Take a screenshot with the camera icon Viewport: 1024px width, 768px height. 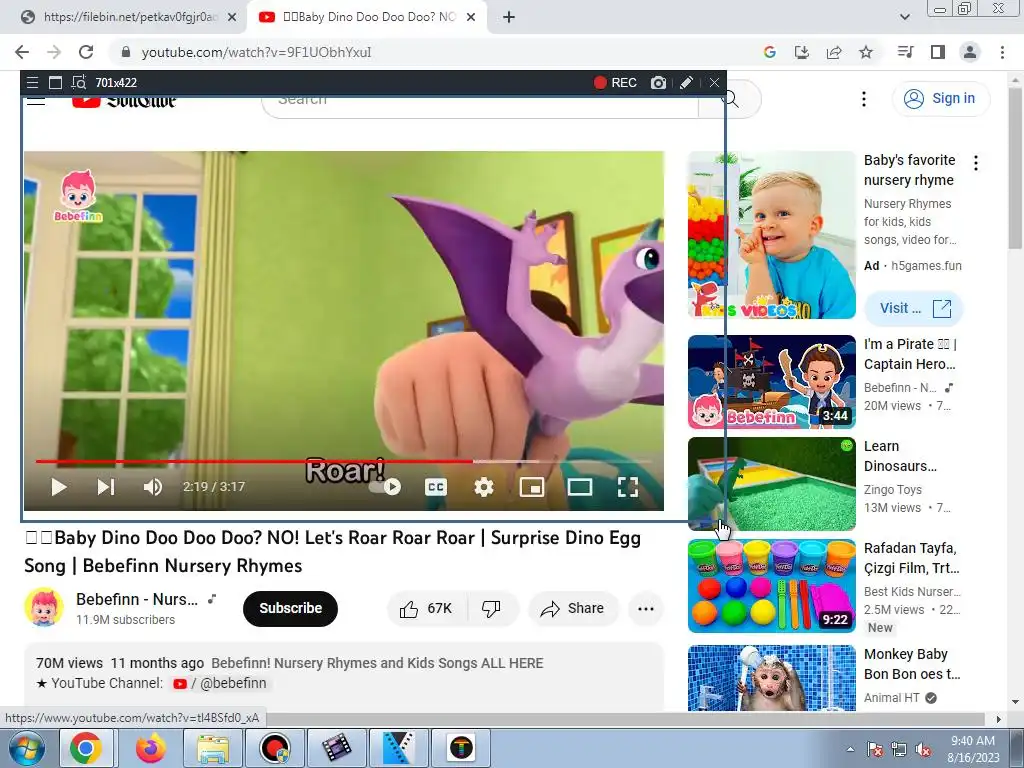(x=658, y=83)
